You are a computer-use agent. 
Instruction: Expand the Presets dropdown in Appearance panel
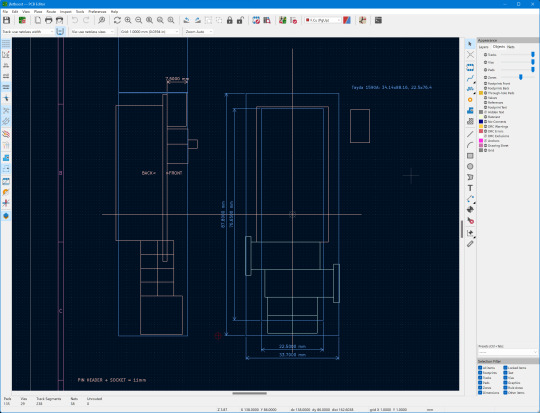tap(507, 352)
